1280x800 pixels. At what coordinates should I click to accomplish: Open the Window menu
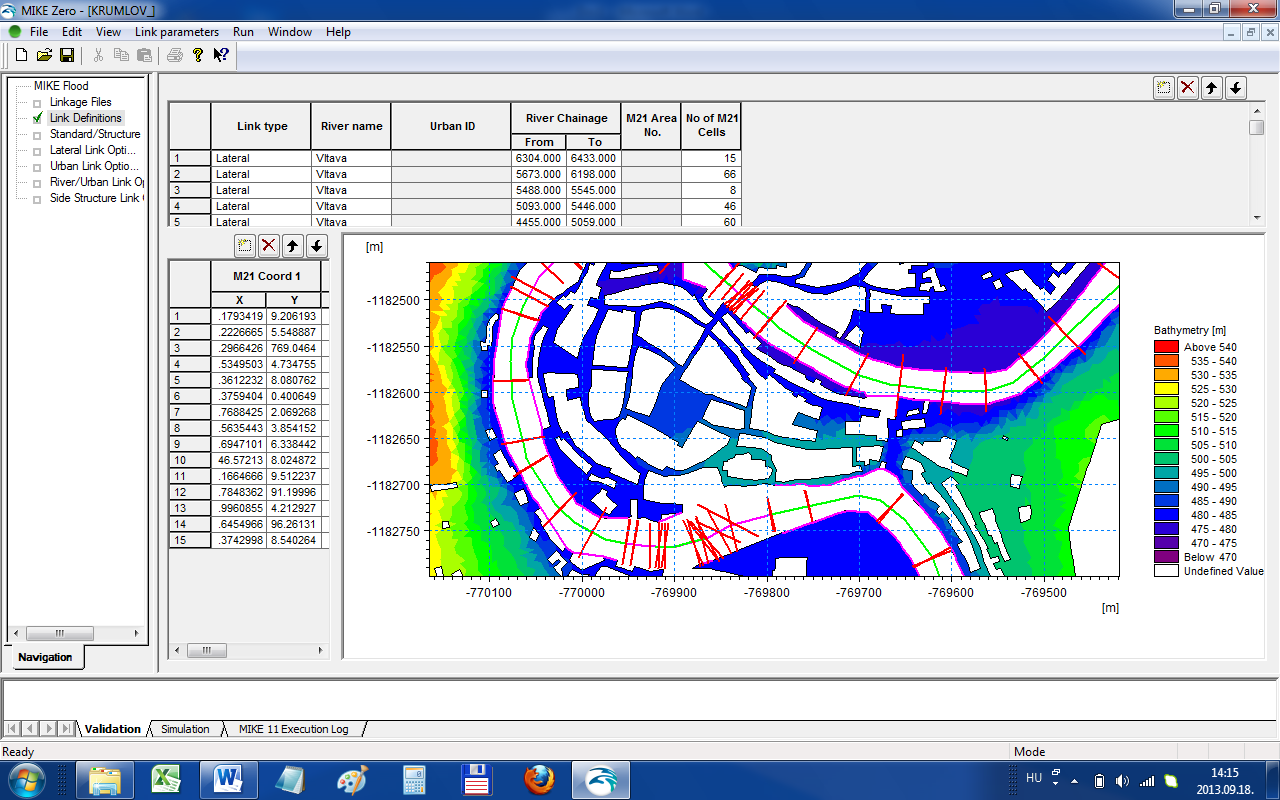click(290, 32)
